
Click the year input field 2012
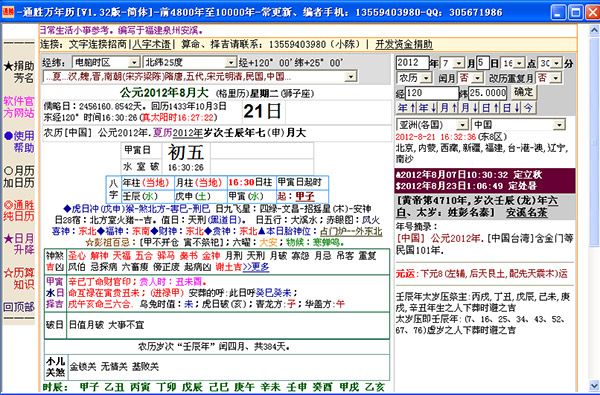pos(412,63)
